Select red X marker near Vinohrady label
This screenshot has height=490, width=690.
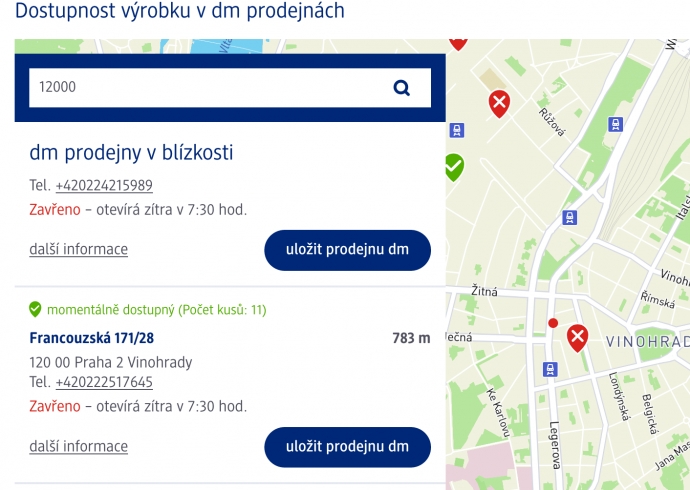[x=578, y=338]
